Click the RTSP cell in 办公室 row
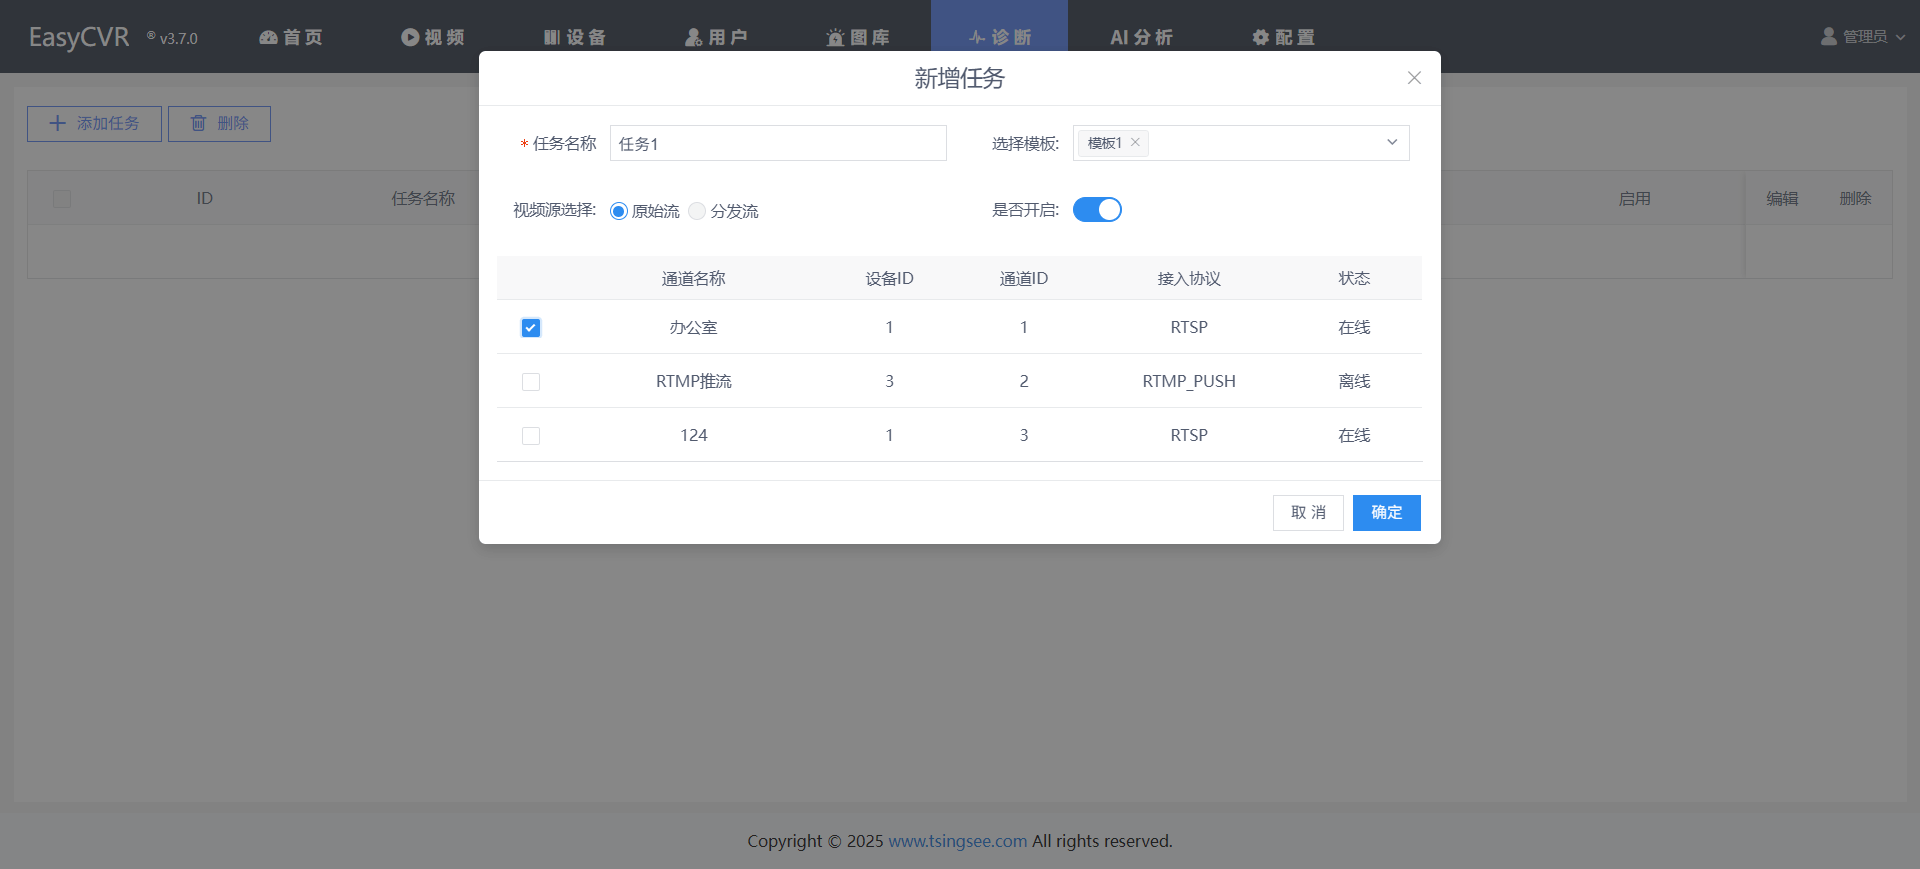1920x869 pixels. click(1189, 327)
